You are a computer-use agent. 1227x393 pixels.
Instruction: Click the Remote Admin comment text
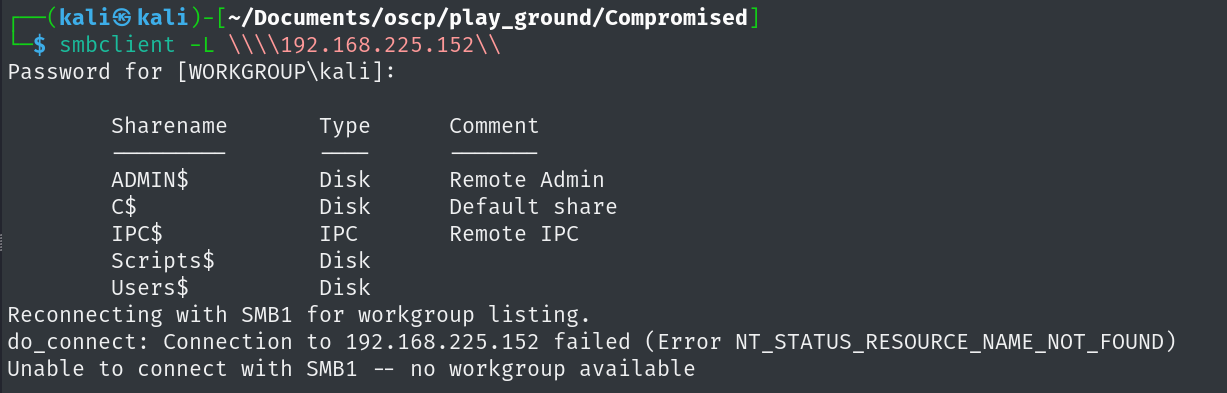coord(527,180)
